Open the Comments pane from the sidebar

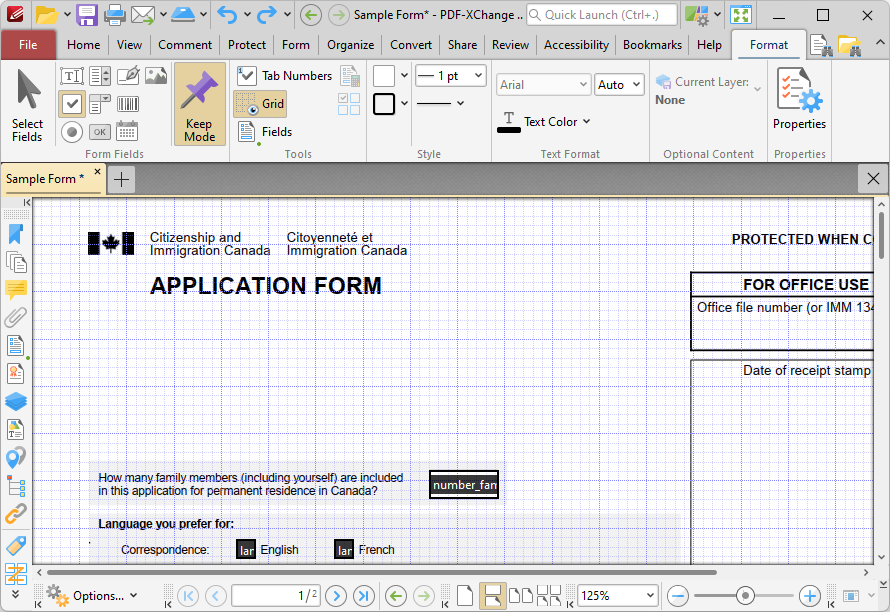(16, 290)
